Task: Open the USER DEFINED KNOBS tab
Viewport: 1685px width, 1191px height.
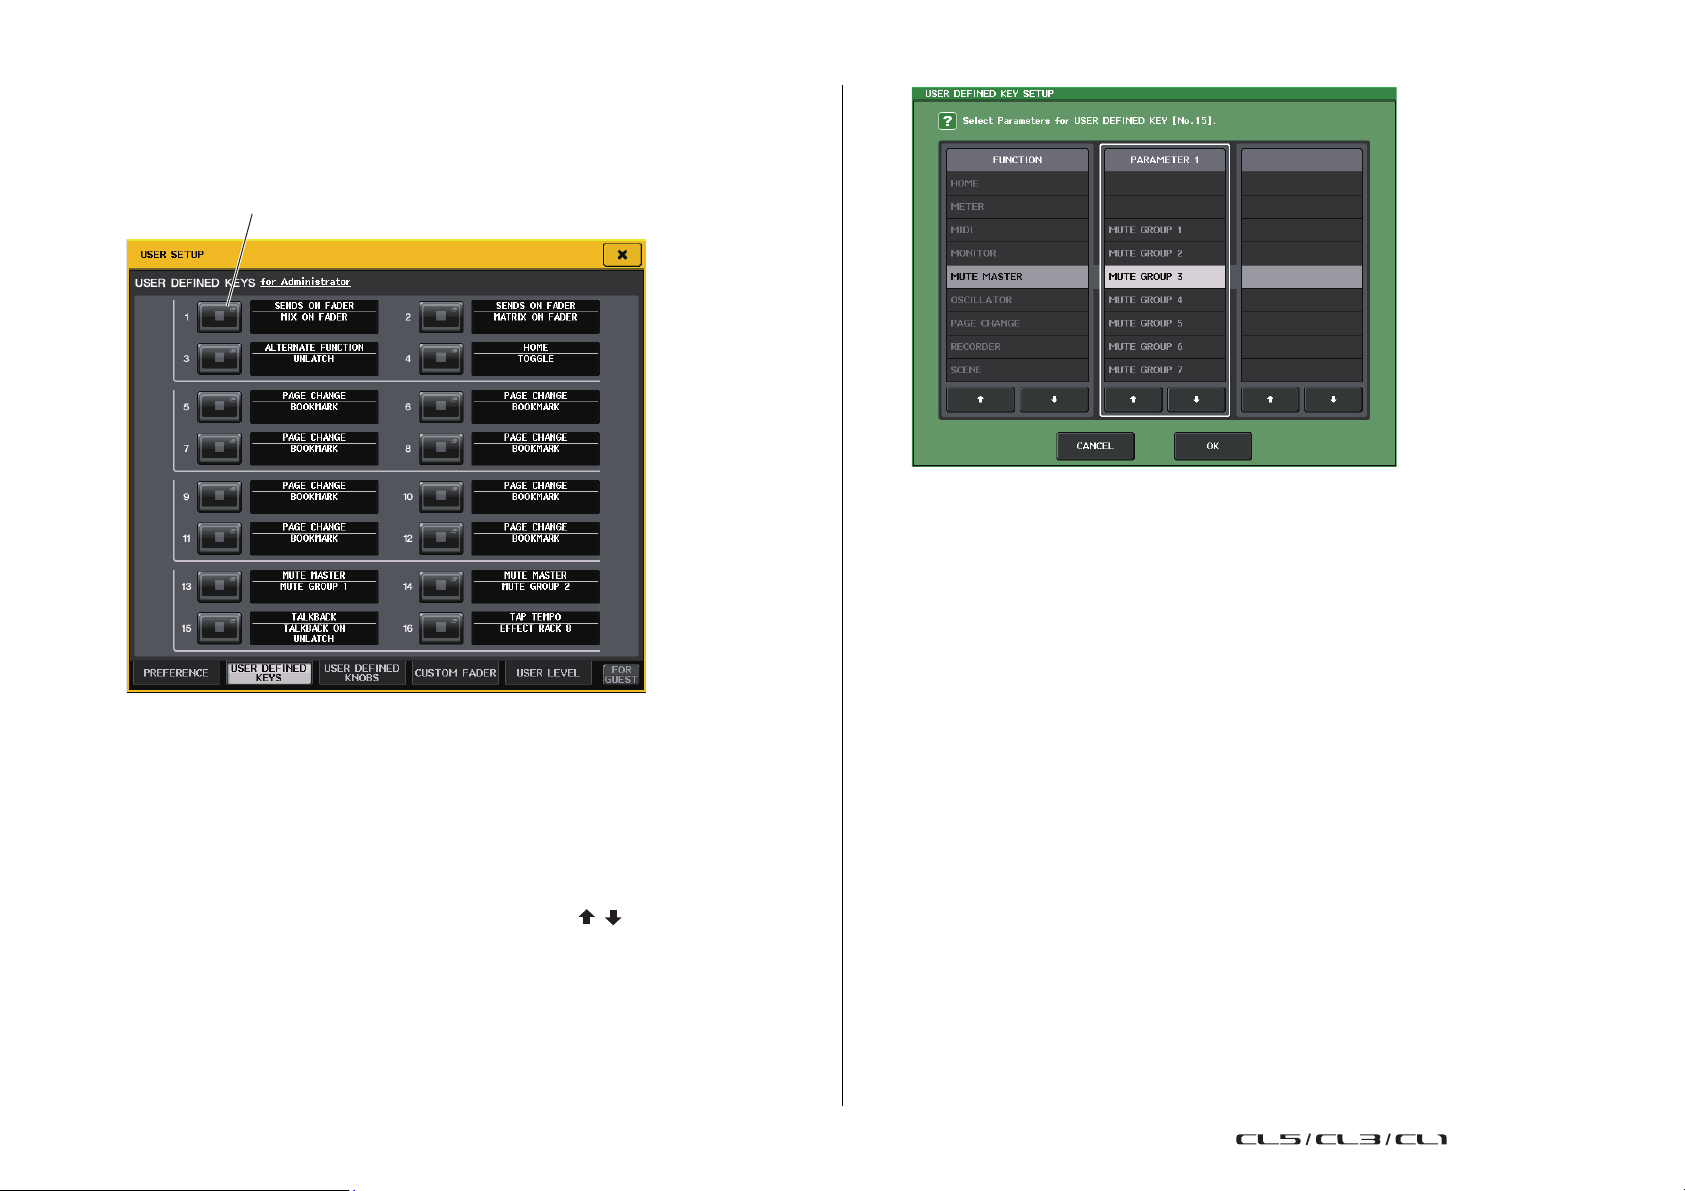Action: point(361,673)
